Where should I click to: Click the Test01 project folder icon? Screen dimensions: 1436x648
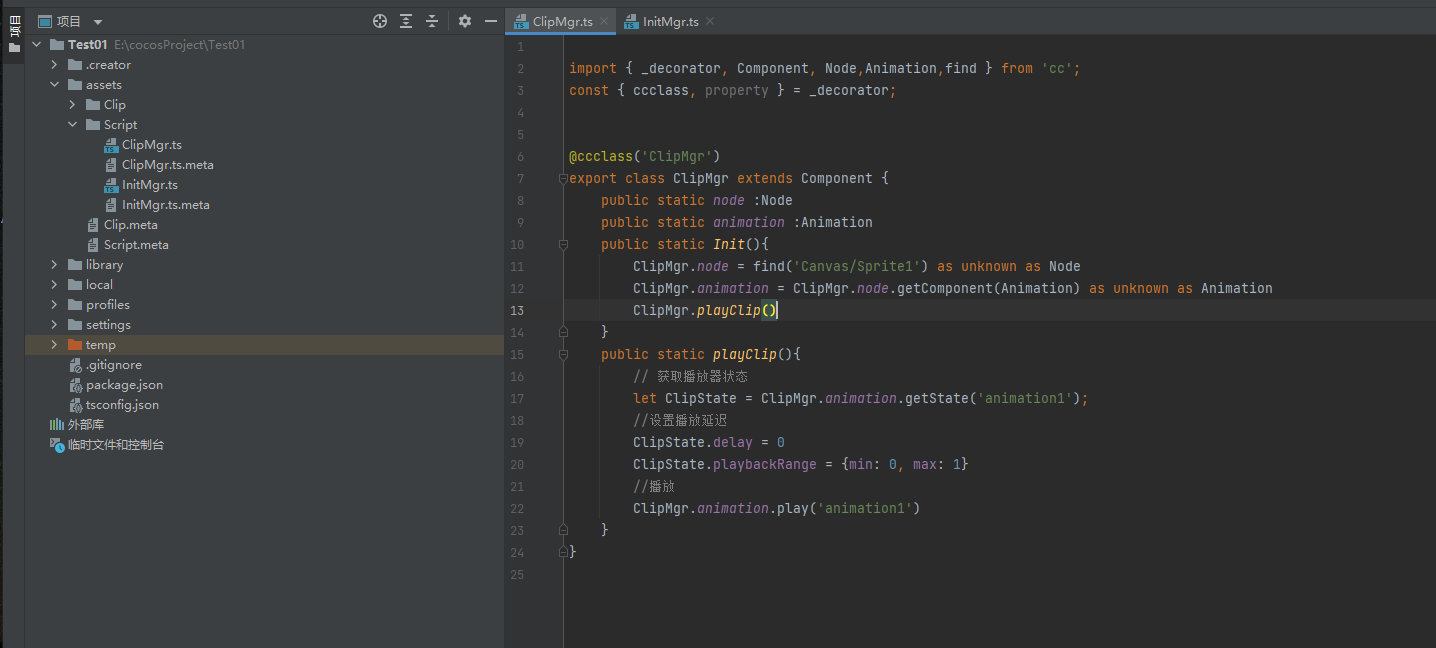pyautogui.click(x=56, y=45)
